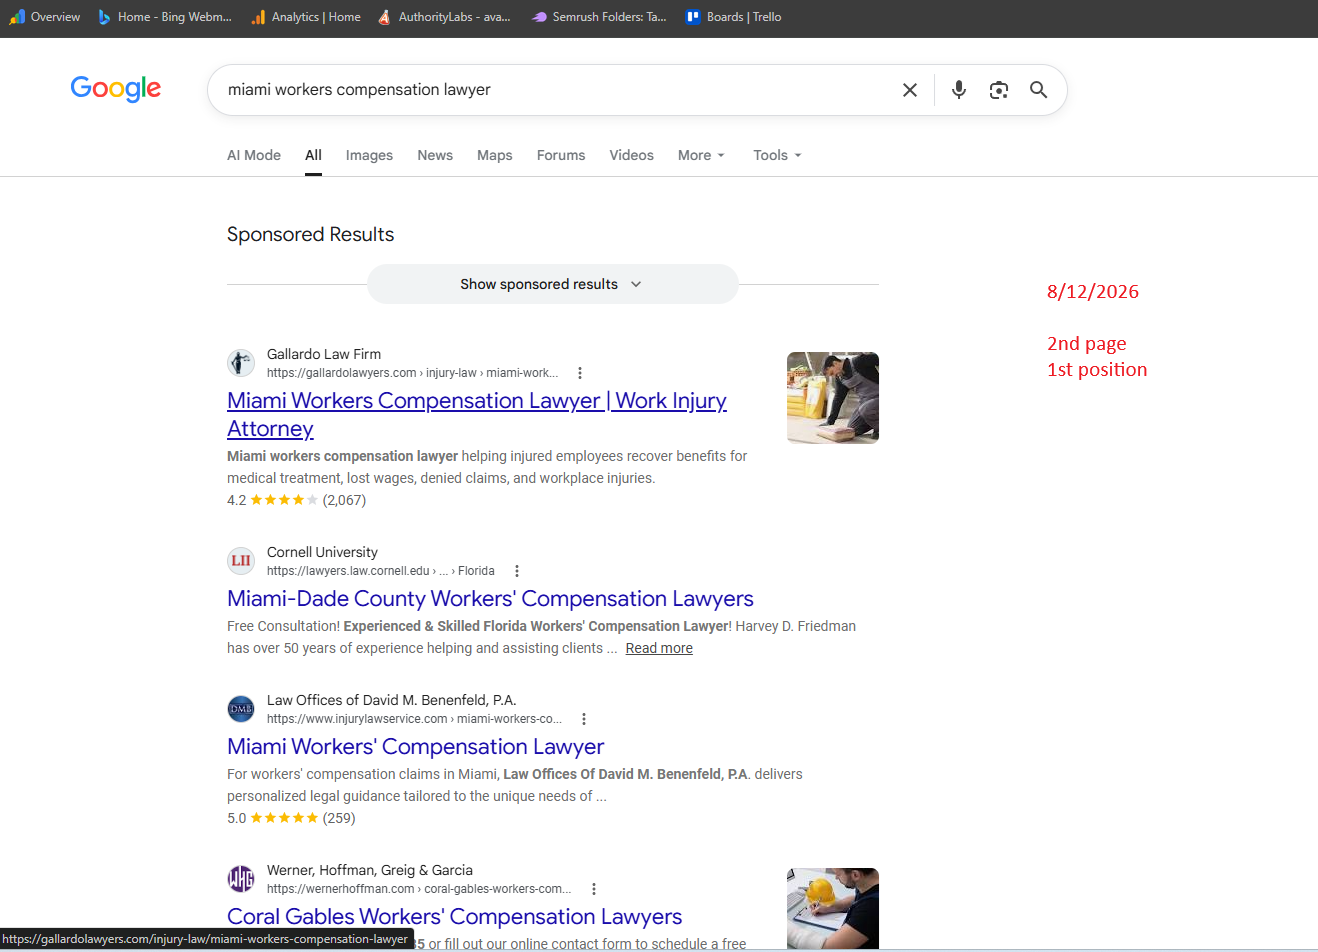The height and width of the screenshot is (952, 1318).
Task: Click the 5.0 star rating (259)
Action: [291, 818]
